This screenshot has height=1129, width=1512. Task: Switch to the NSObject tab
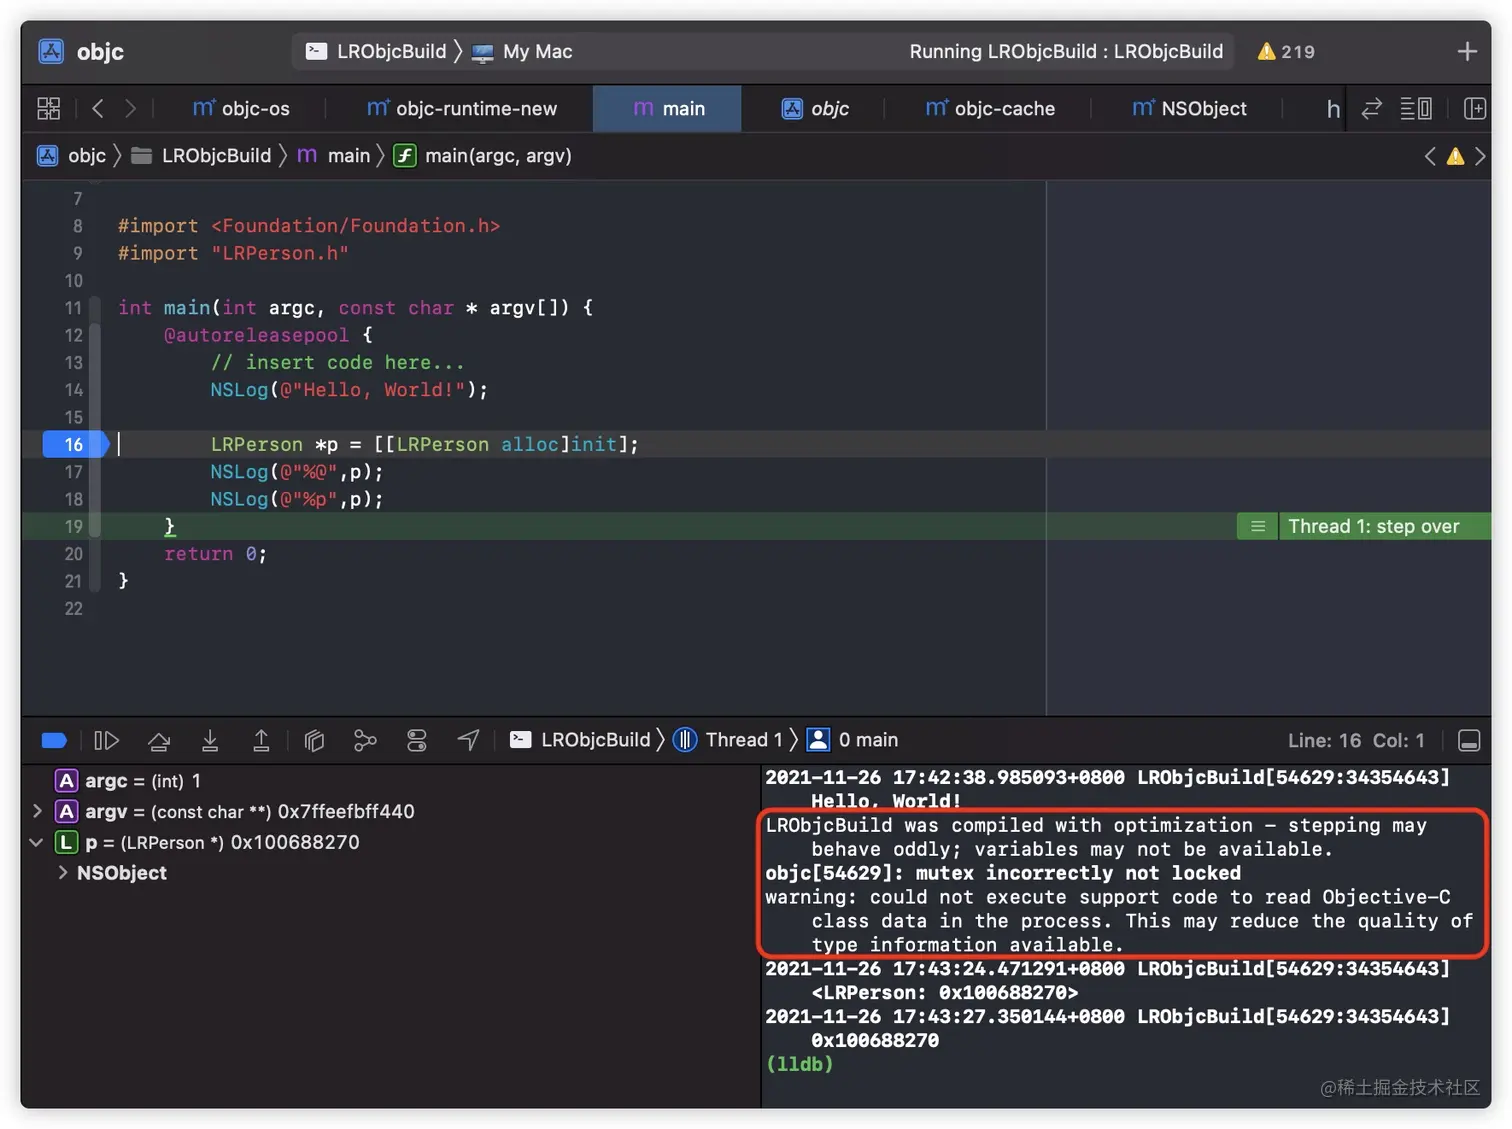tap(1189, 108)
